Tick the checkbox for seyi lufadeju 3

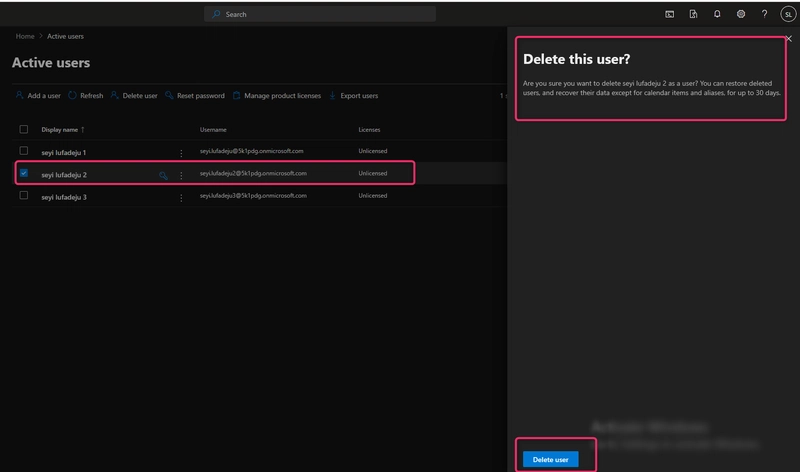tap(23, 195)
